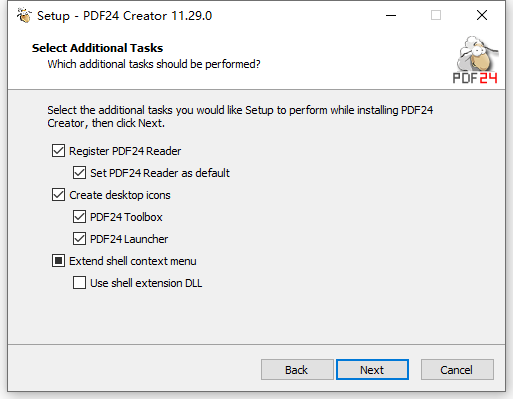Toggle Set PDF24 Reader as default

[79, 173]
